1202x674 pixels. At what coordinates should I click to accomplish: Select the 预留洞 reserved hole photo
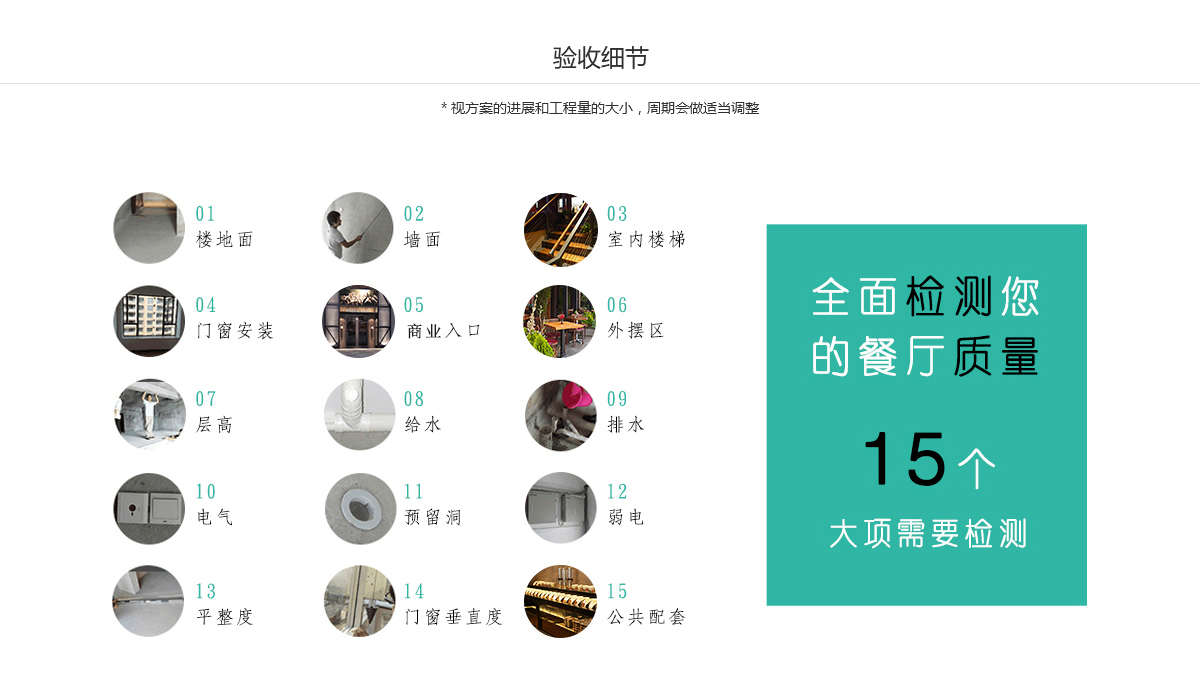(360, 508)
